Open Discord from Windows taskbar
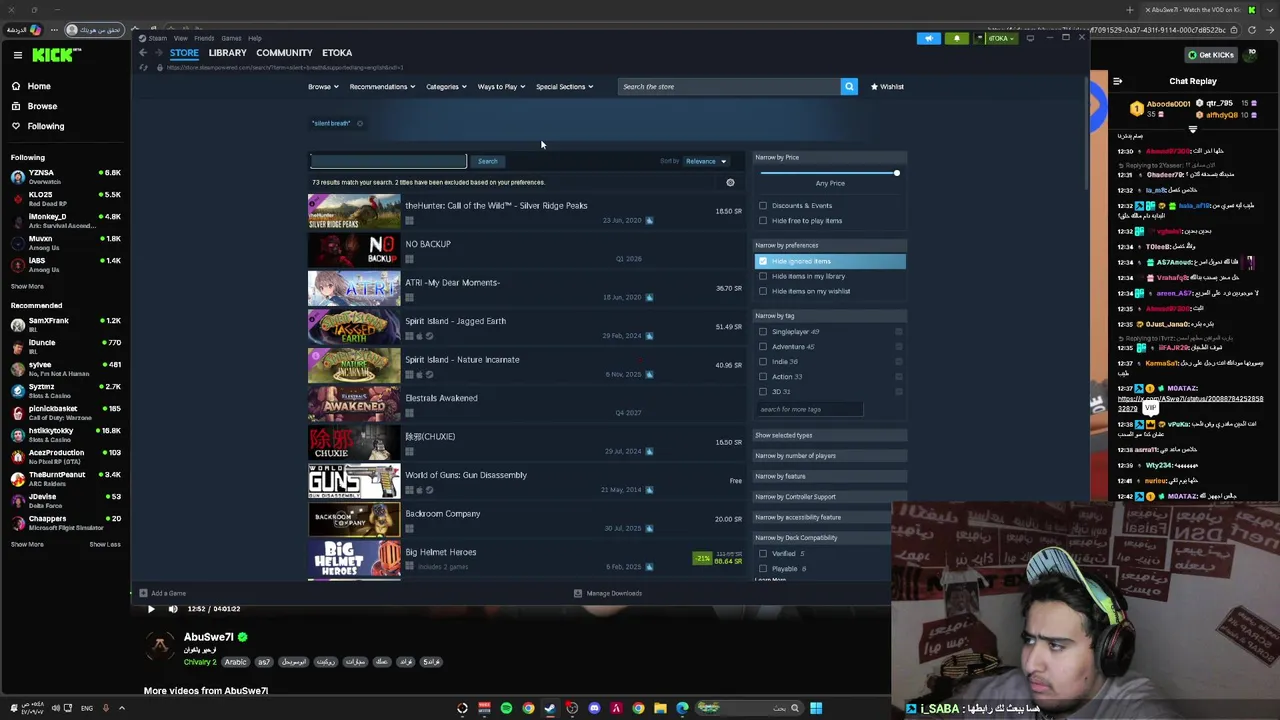1280x720 pixels. 594,708
